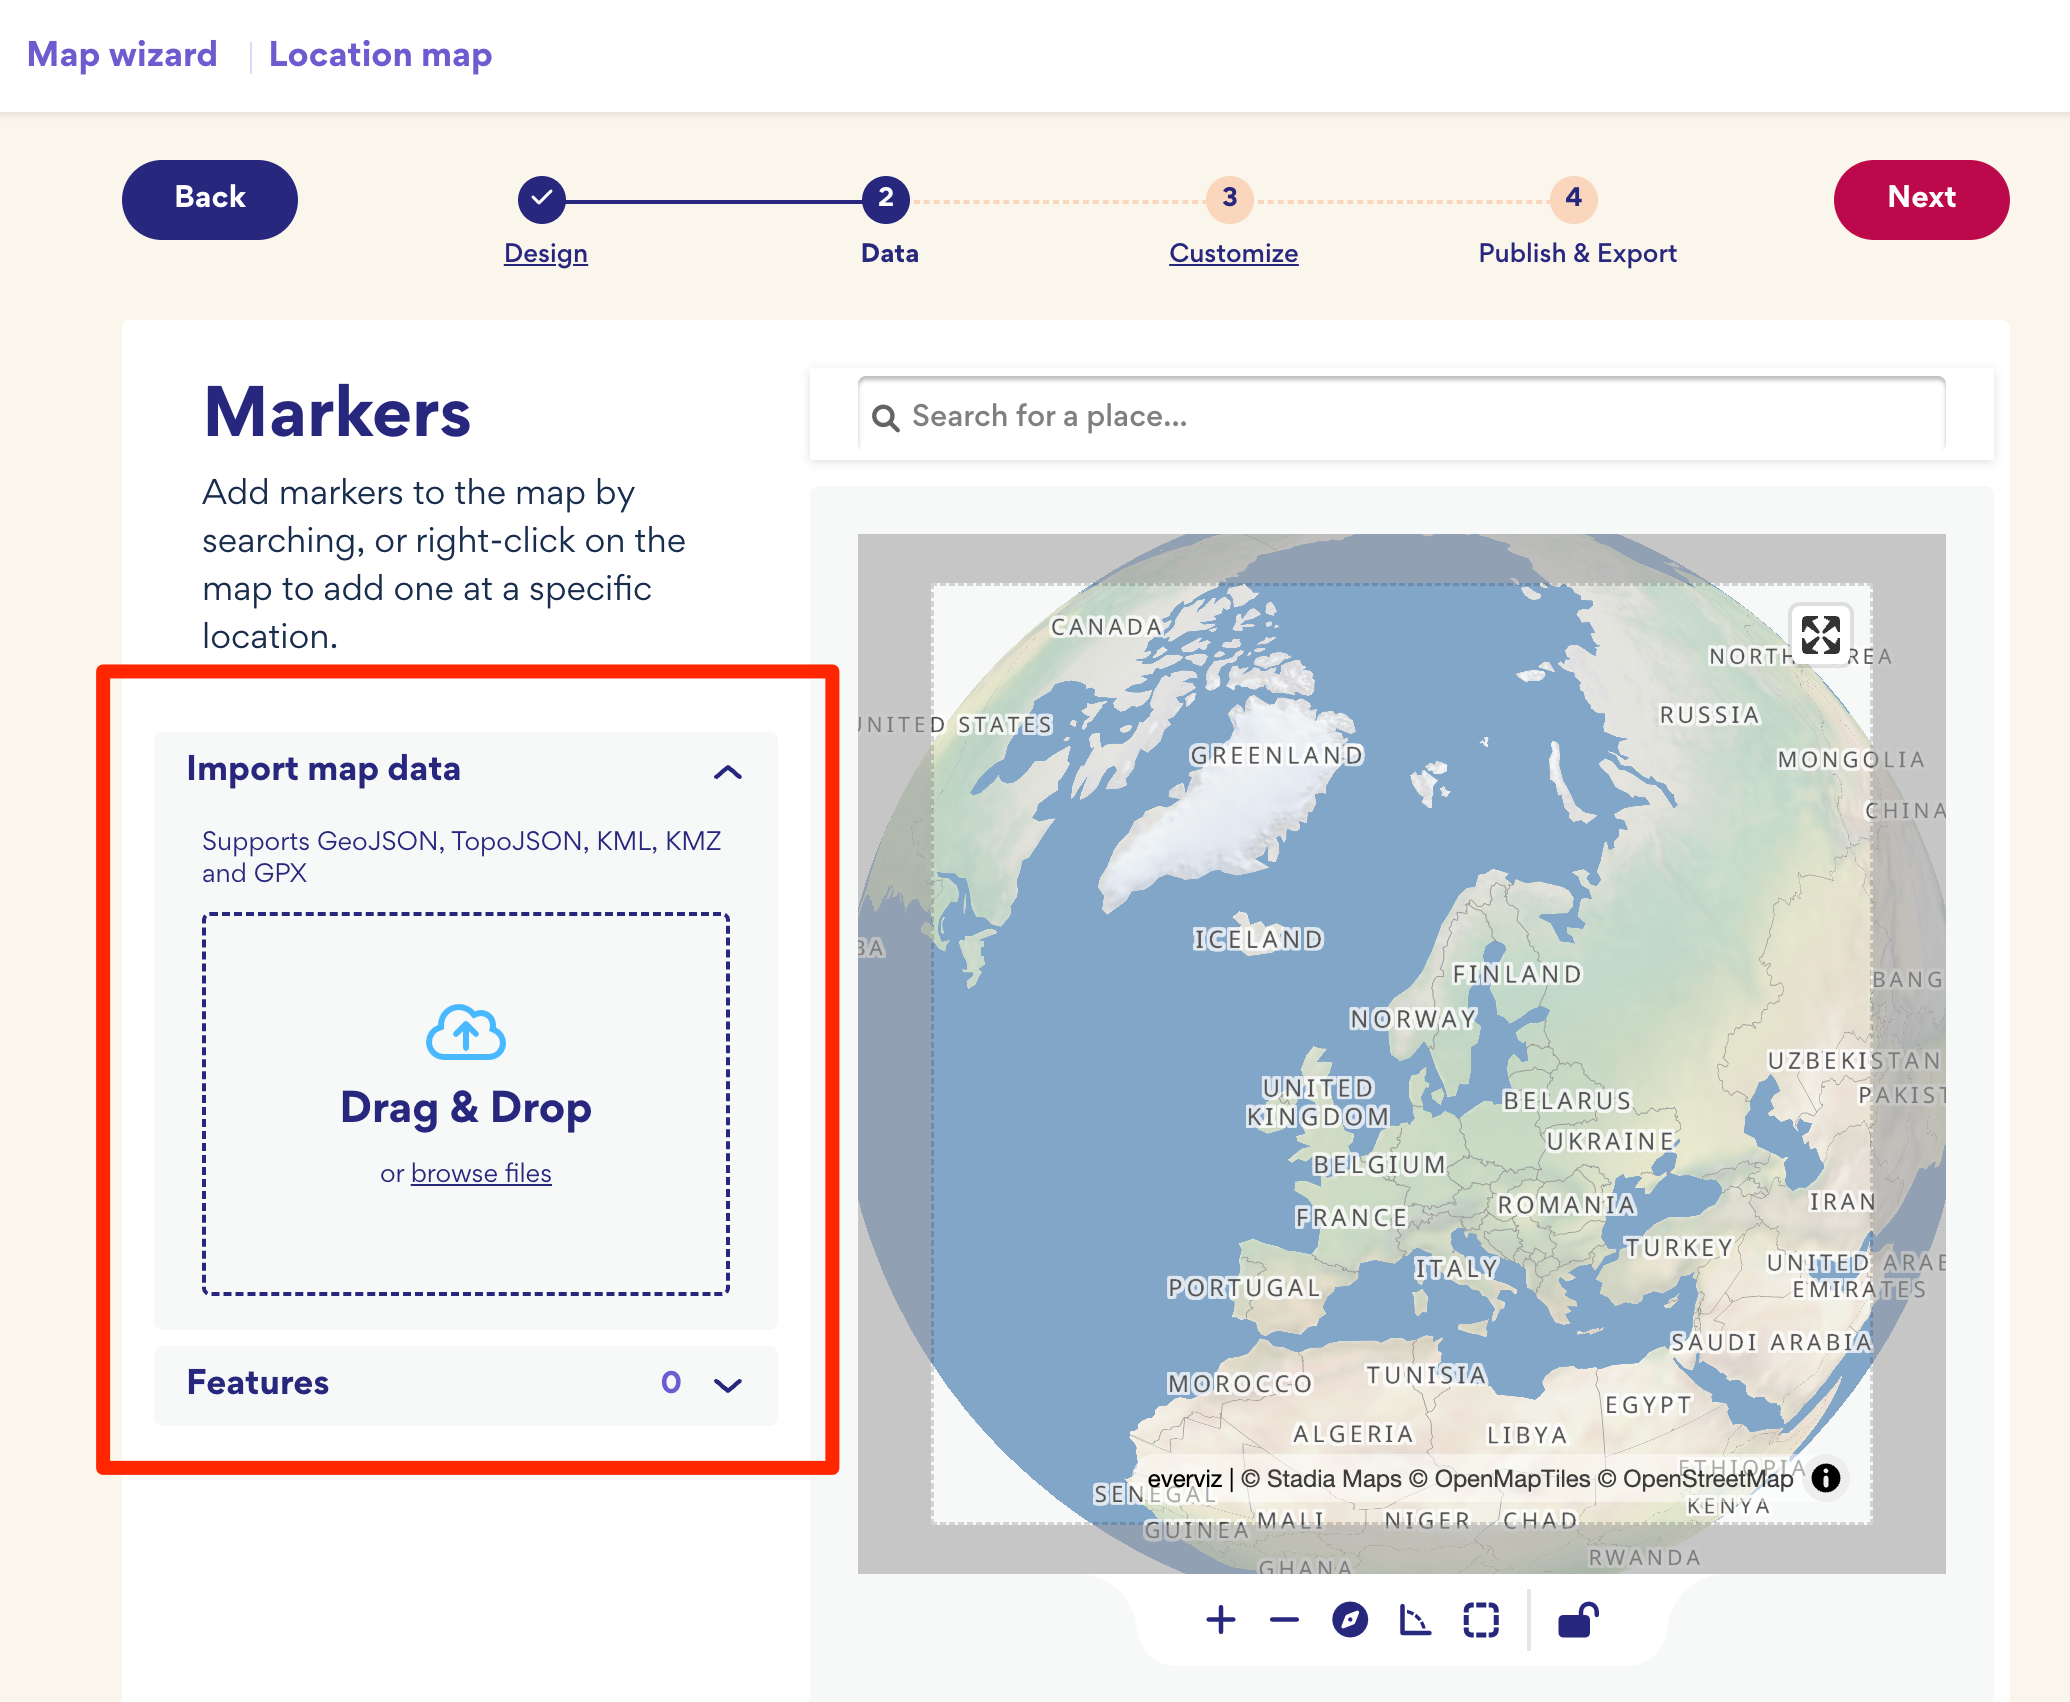Select the dashed viewport frame icon
The width and height of the screenshot is (2070, 1702).
[1480, 1620]
